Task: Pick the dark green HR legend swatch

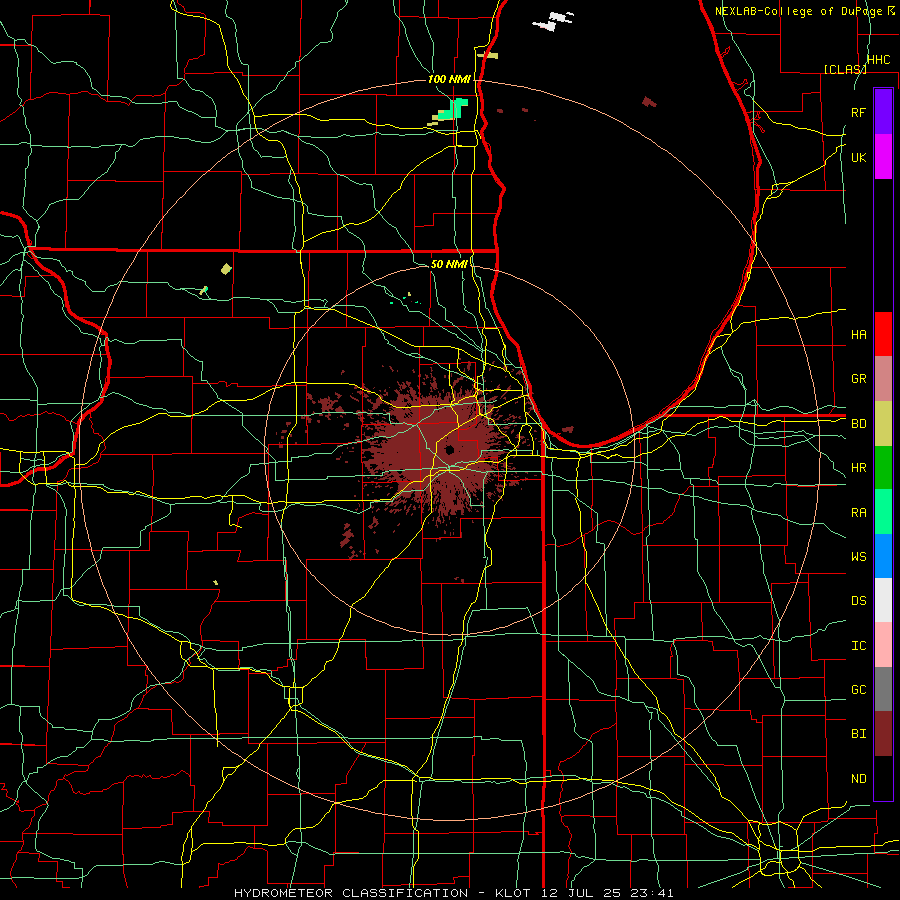Action: coord(883,467)
